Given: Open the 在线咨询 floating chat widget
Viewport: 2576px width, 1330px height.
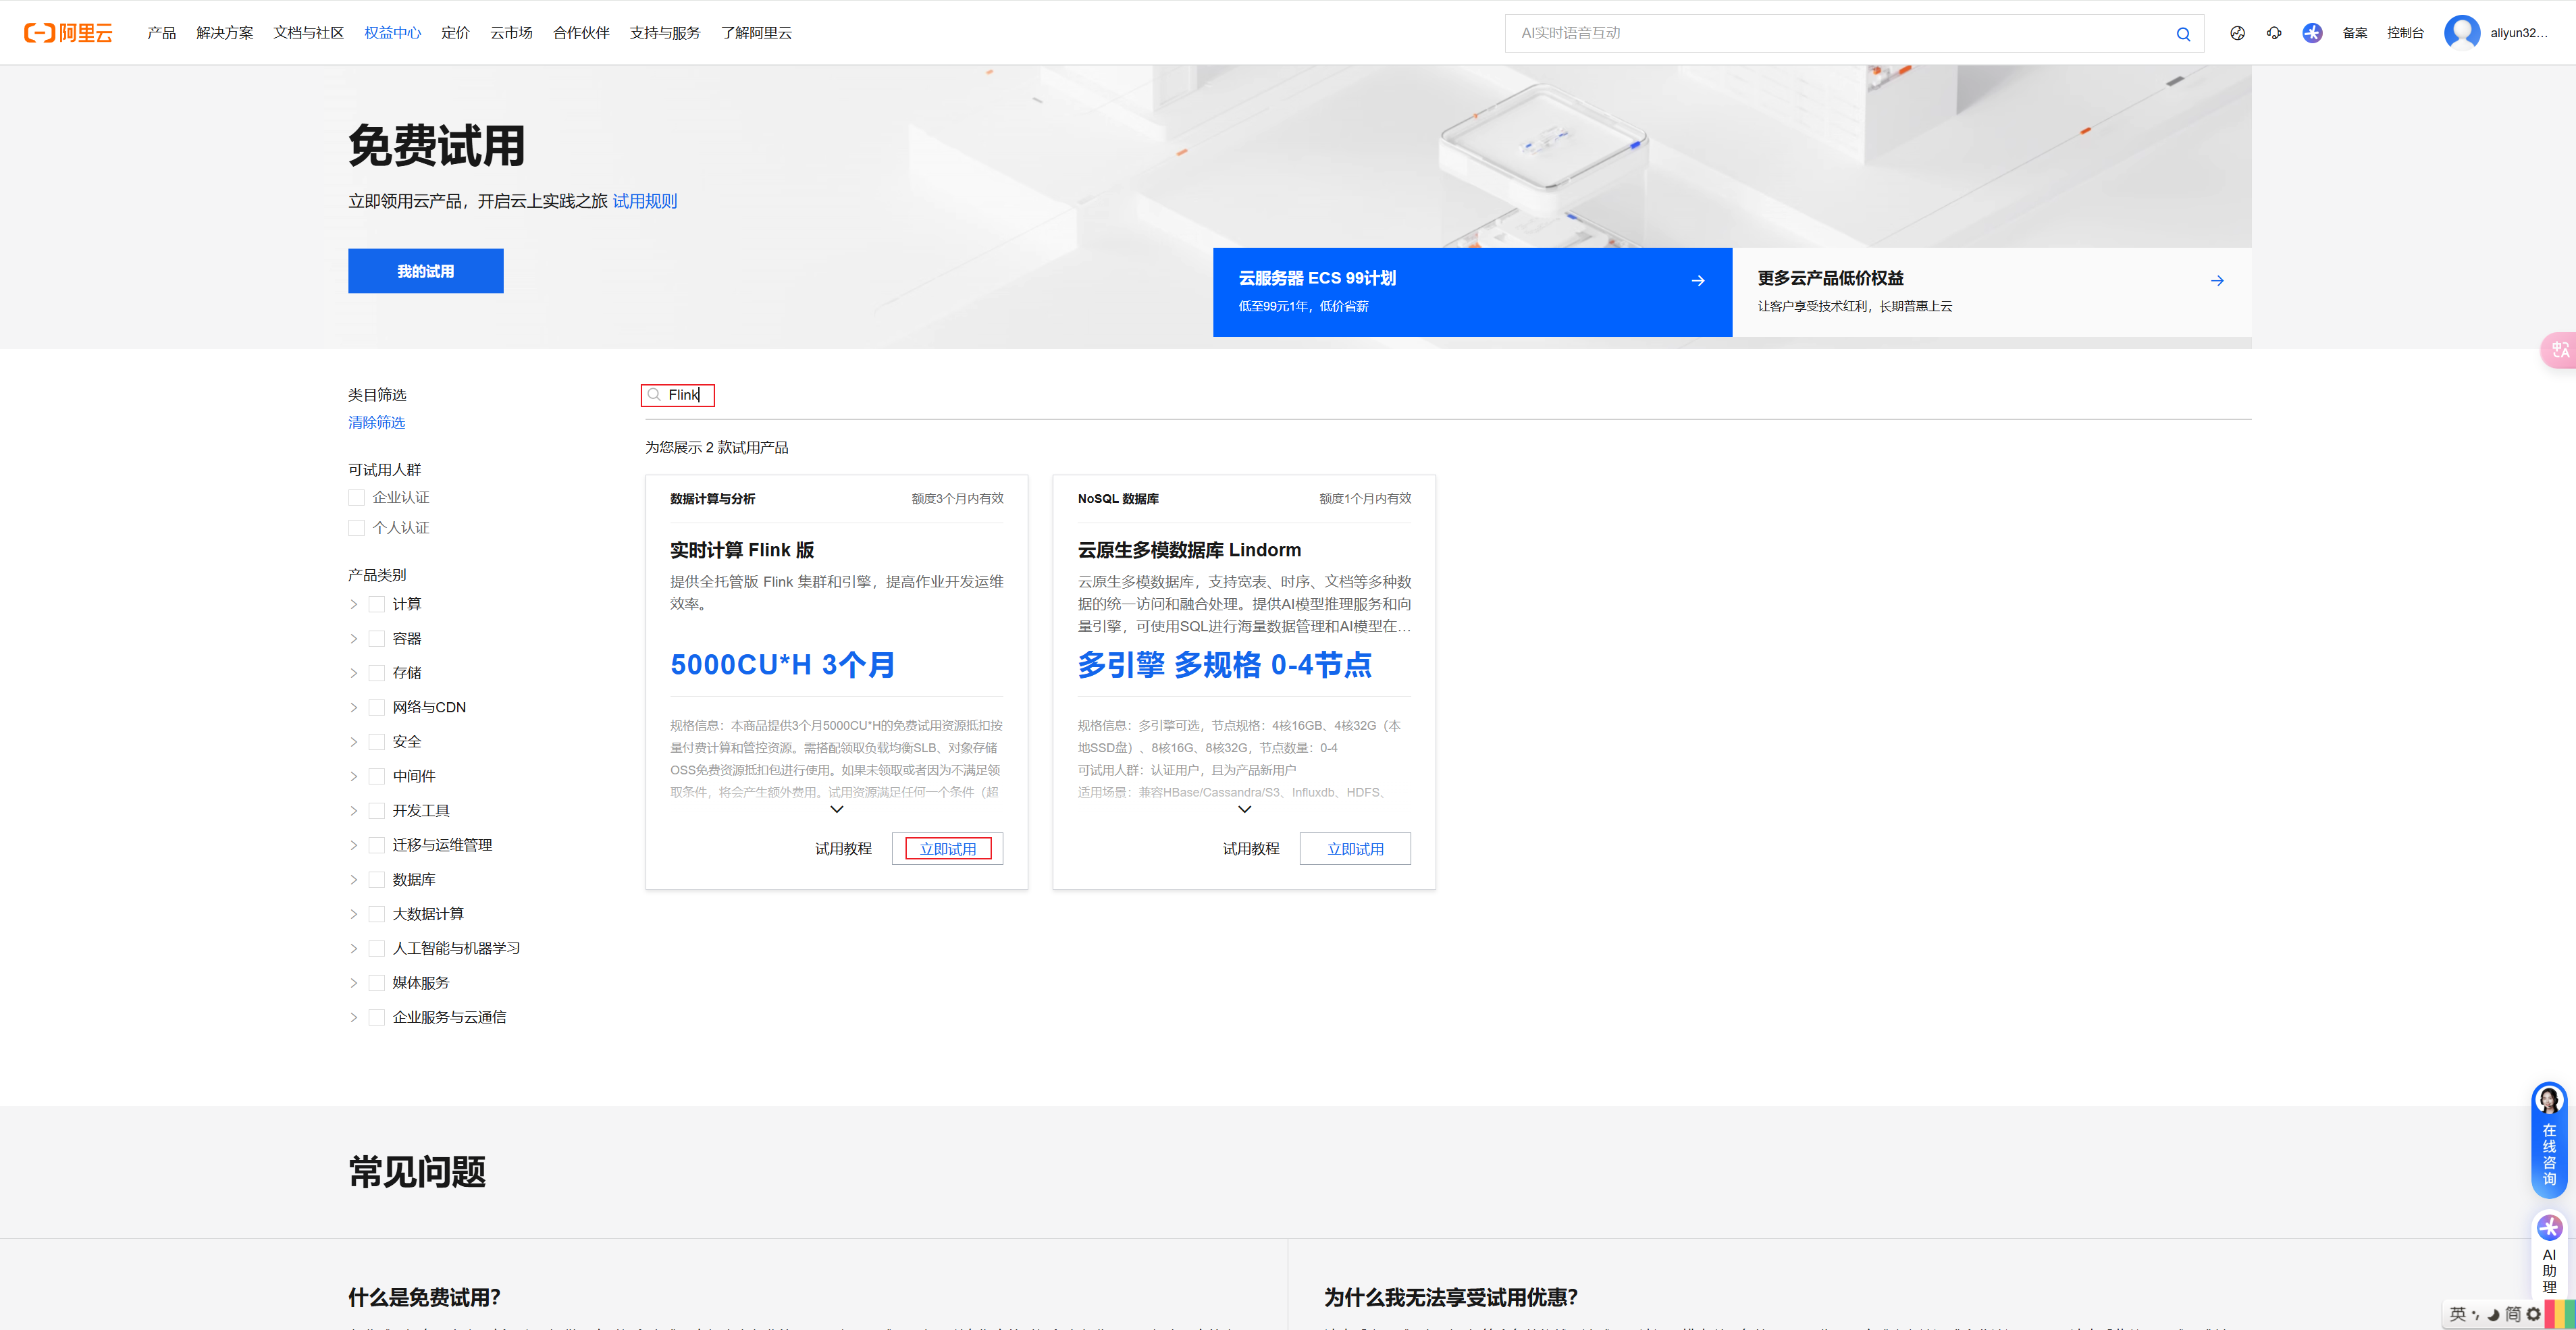Looking at the screenshot, I should pos(2549,1140).
